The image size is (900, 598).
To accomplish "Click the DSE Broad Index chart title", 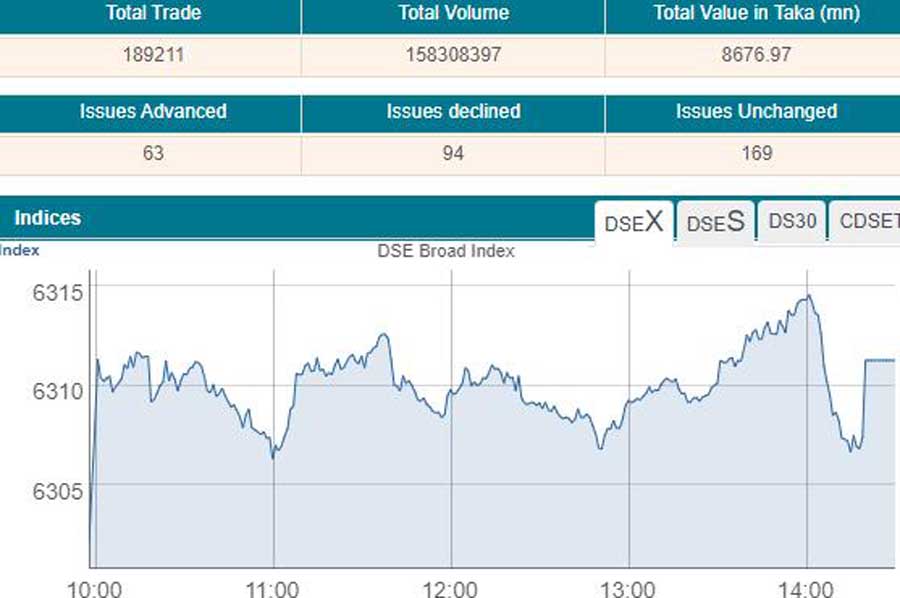I will (x=446, y=251).
